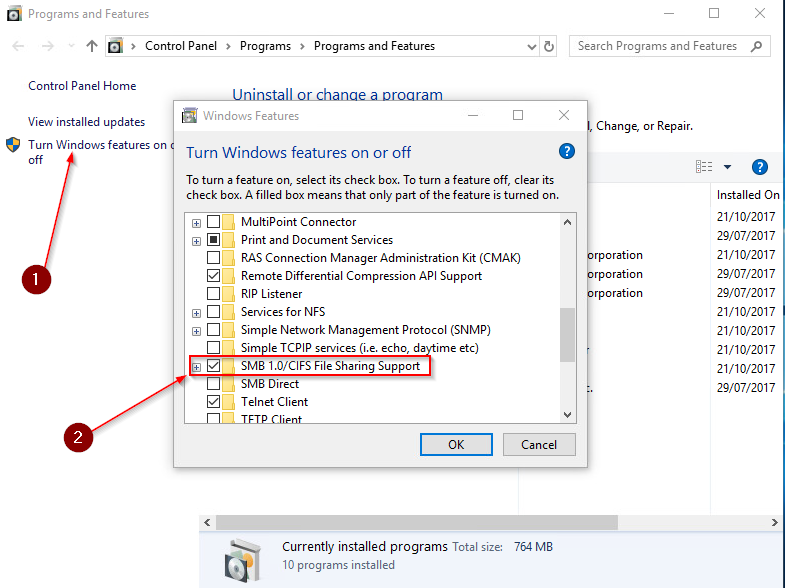The height and width of the screenshot is (588, 785).
Task: Check the Simple TCPIP services box
Action: click(213, 347)
